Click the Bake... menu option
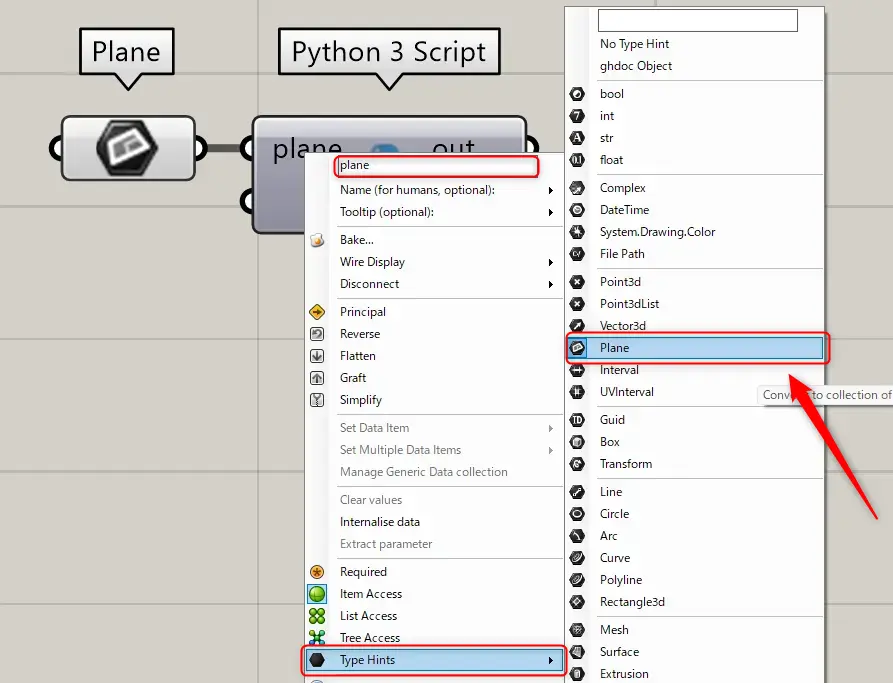 [356, 240]
